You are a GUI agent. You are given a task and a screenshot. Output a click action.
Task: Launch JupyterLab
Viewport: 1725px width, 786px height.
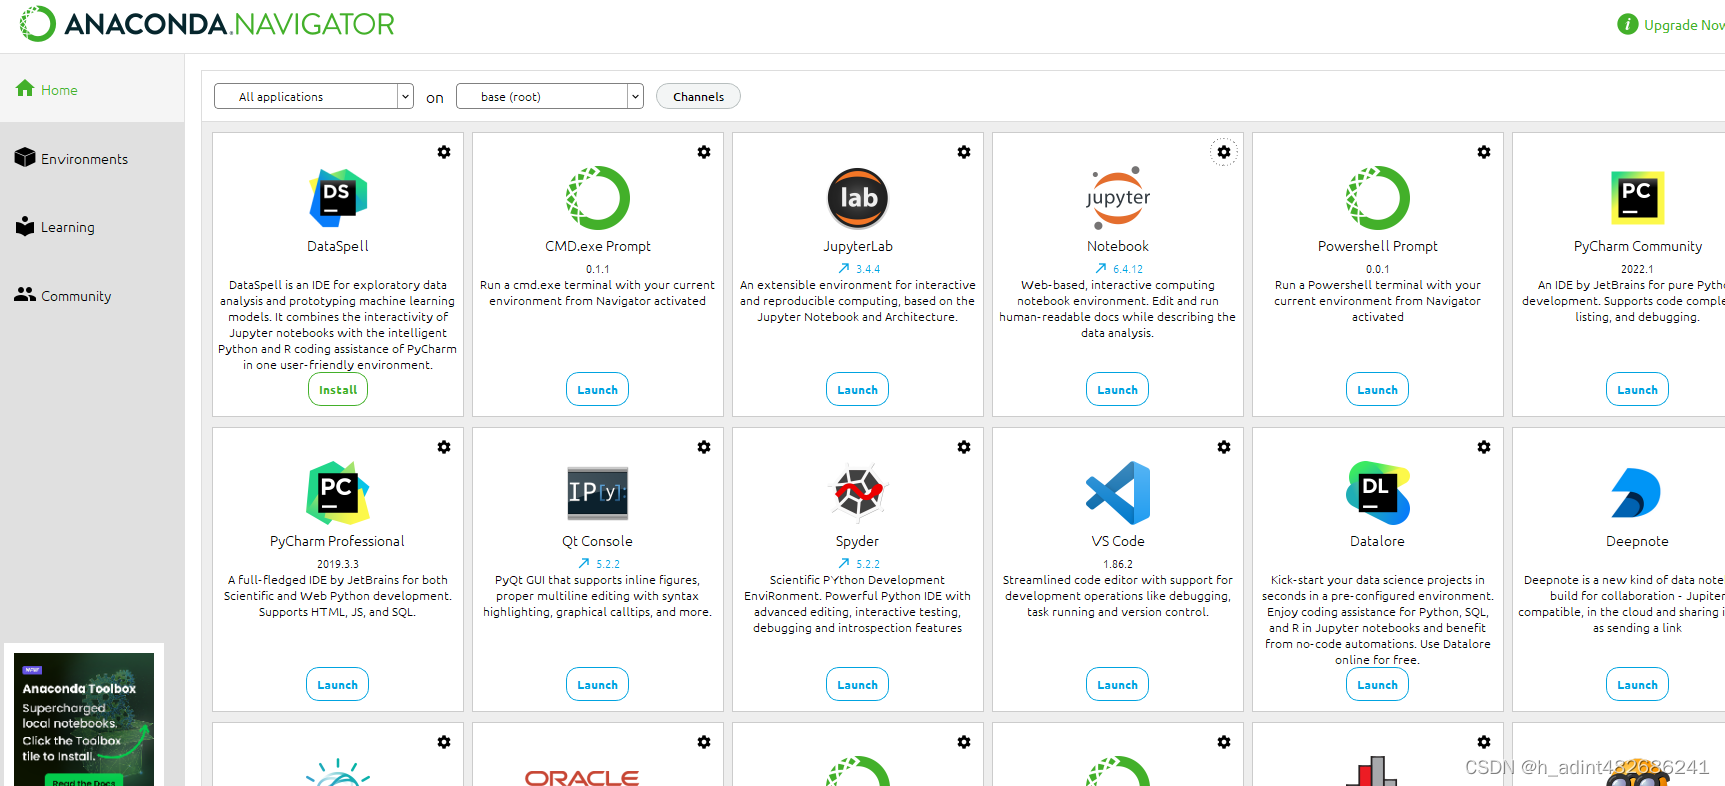[858, 389]
